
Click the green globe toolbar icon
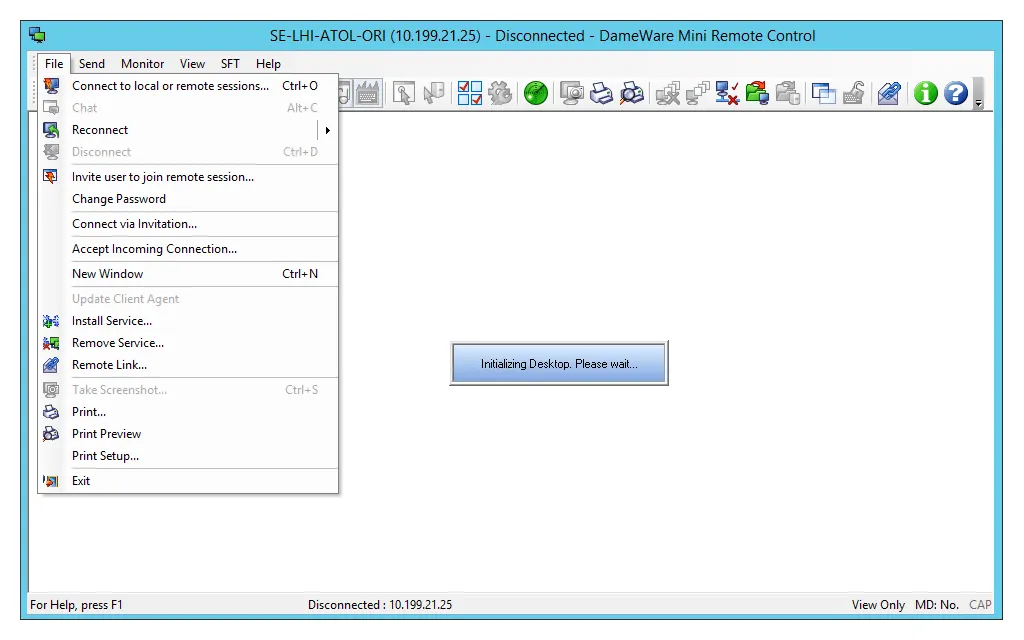tap(537, 93)
